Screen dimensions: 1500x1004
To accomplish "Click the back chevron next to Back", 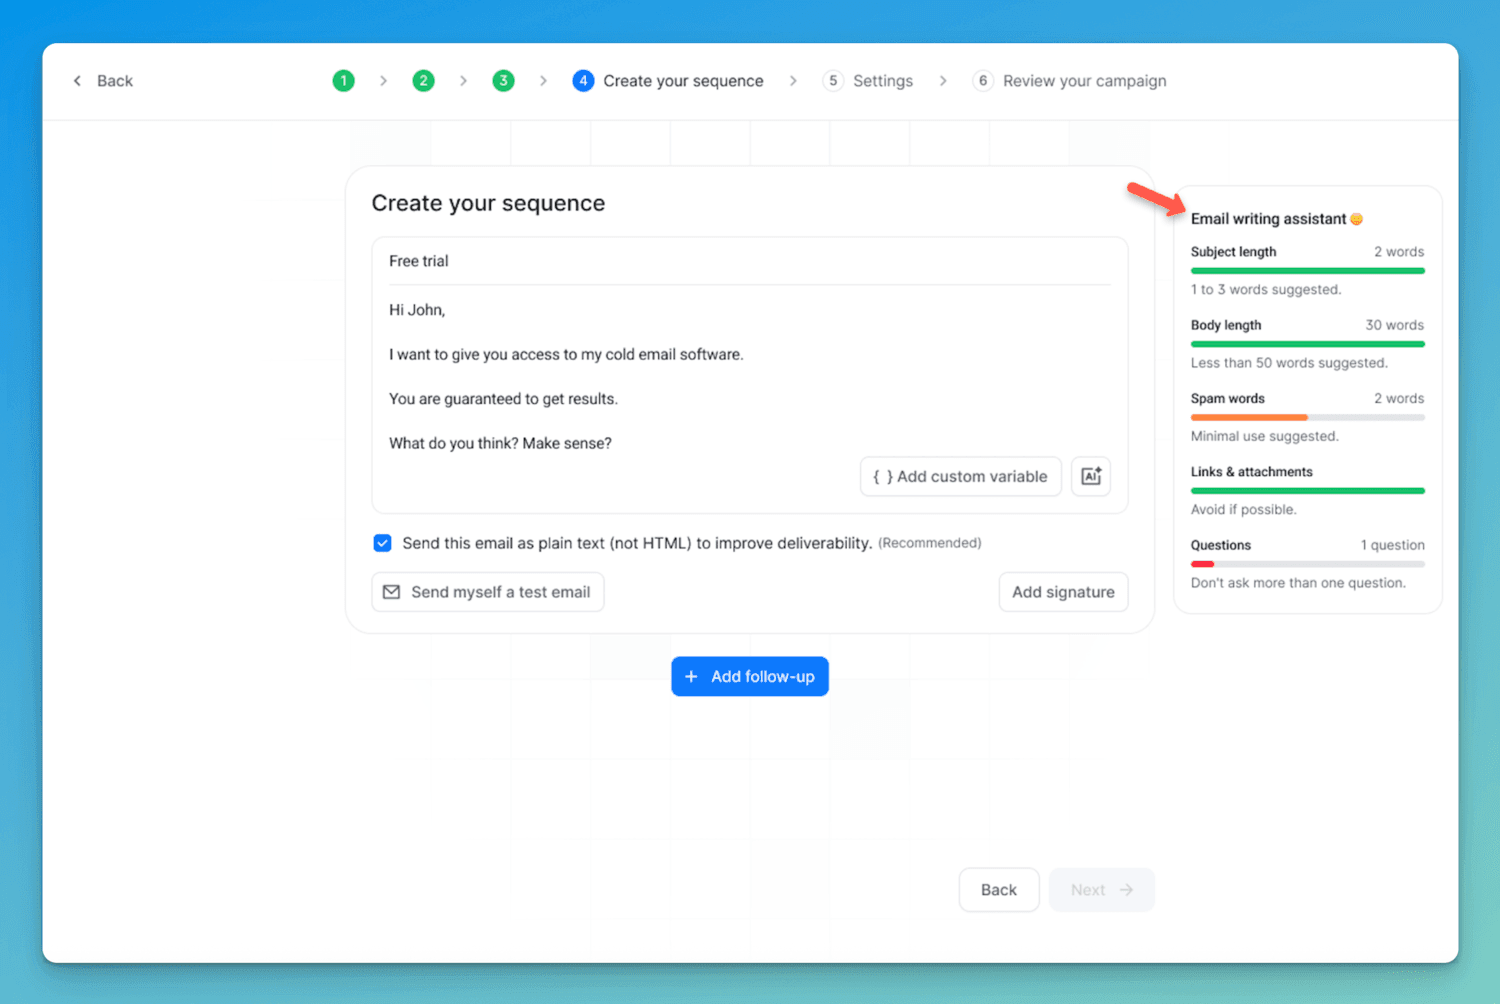I will coord(77,80).
